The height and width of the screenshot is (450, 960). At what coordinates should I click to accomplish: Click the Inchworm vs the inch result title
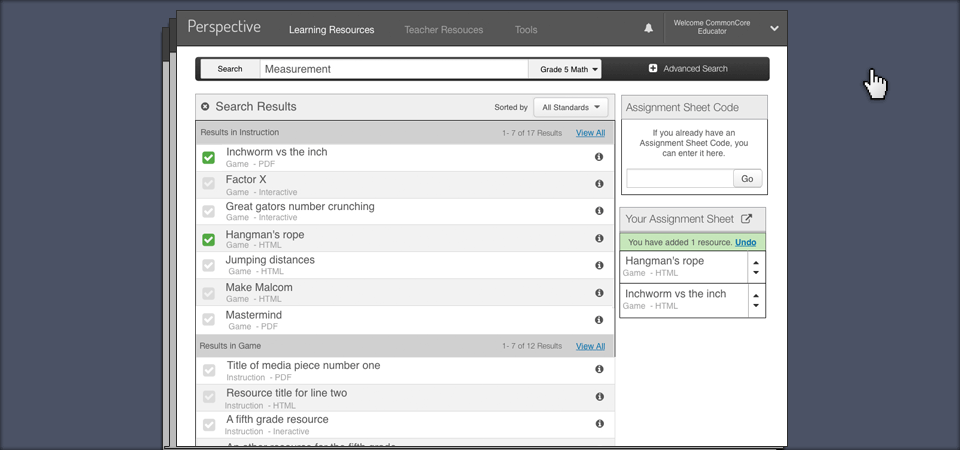(277, 152)
